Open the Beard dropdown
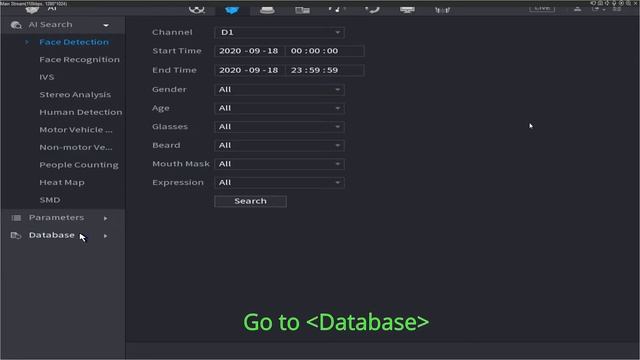 [x=279, y=146]
